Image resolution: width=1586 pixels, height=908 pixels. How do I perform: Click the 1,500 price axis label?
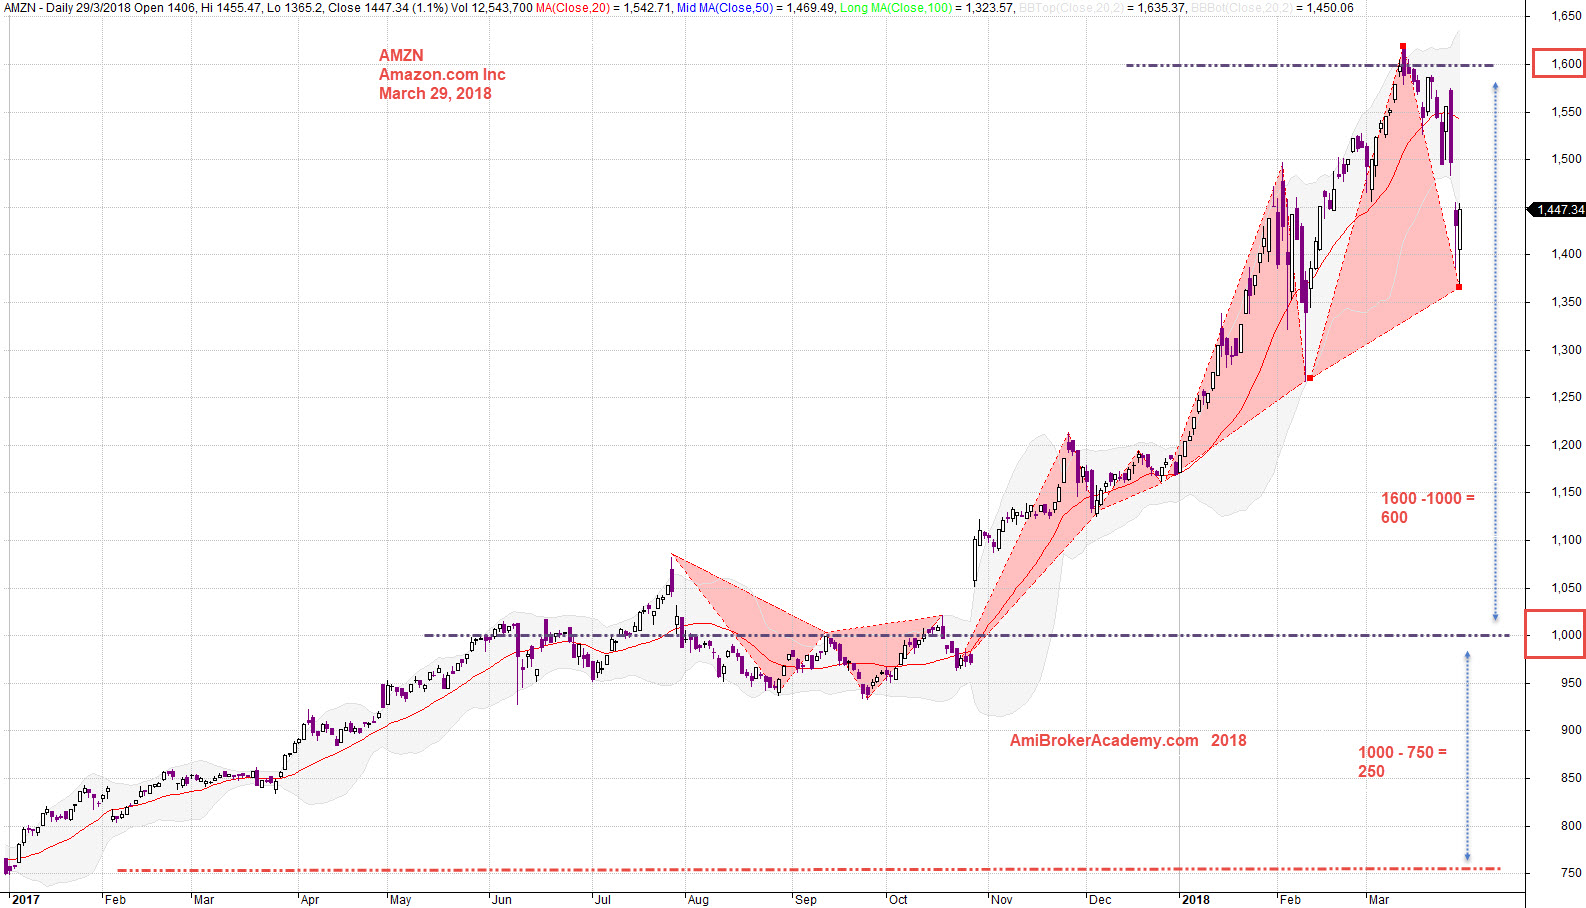(1566, 159)
